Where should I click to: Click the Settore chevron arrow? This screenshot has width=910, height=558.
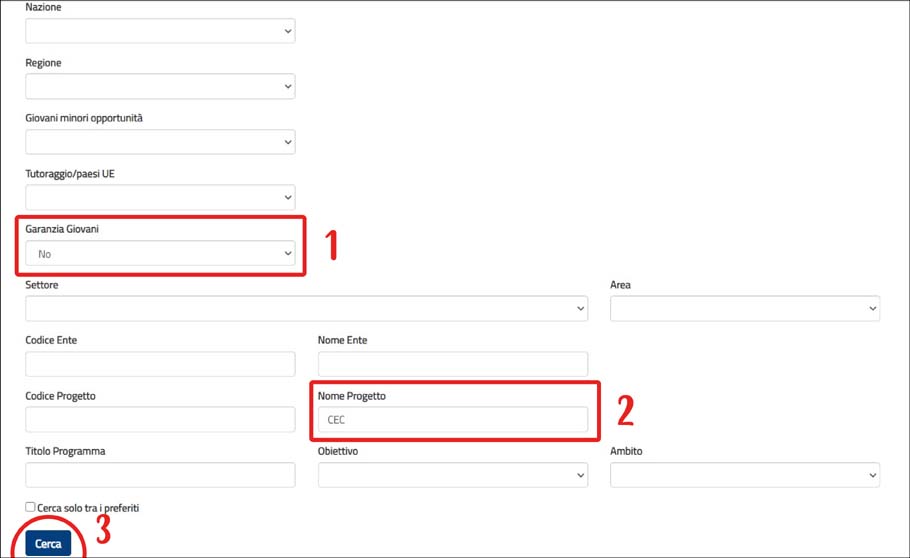pyautogui.click(x=580, y=308)
